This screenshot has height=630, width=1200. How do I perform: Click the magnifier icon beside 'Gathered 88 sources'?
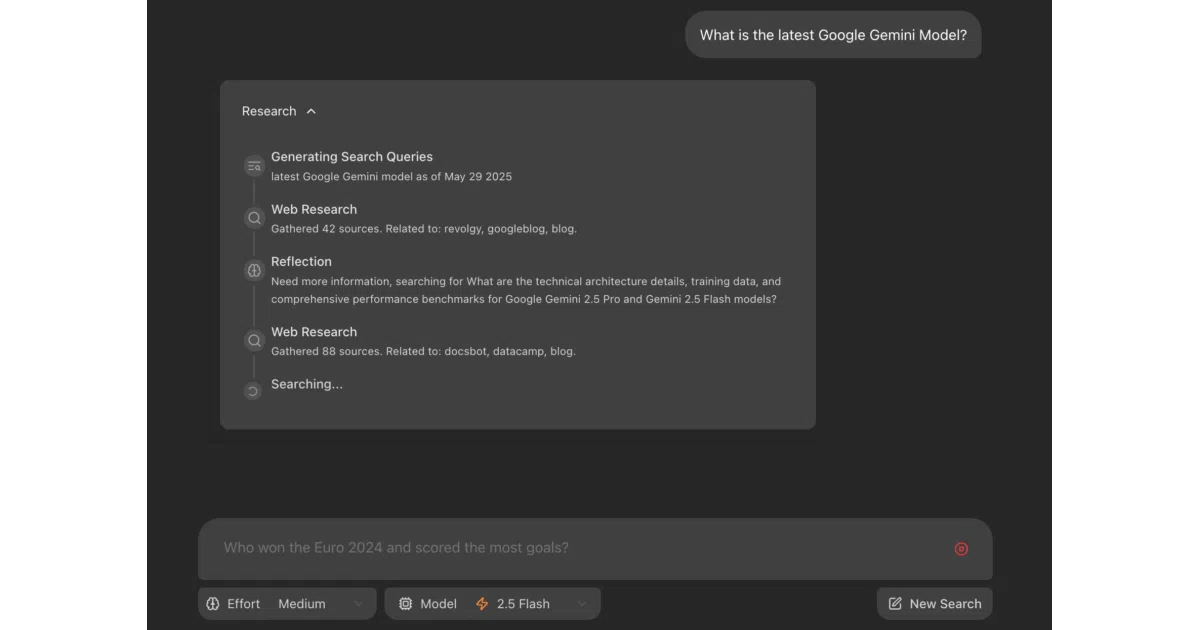coord(254,341)
